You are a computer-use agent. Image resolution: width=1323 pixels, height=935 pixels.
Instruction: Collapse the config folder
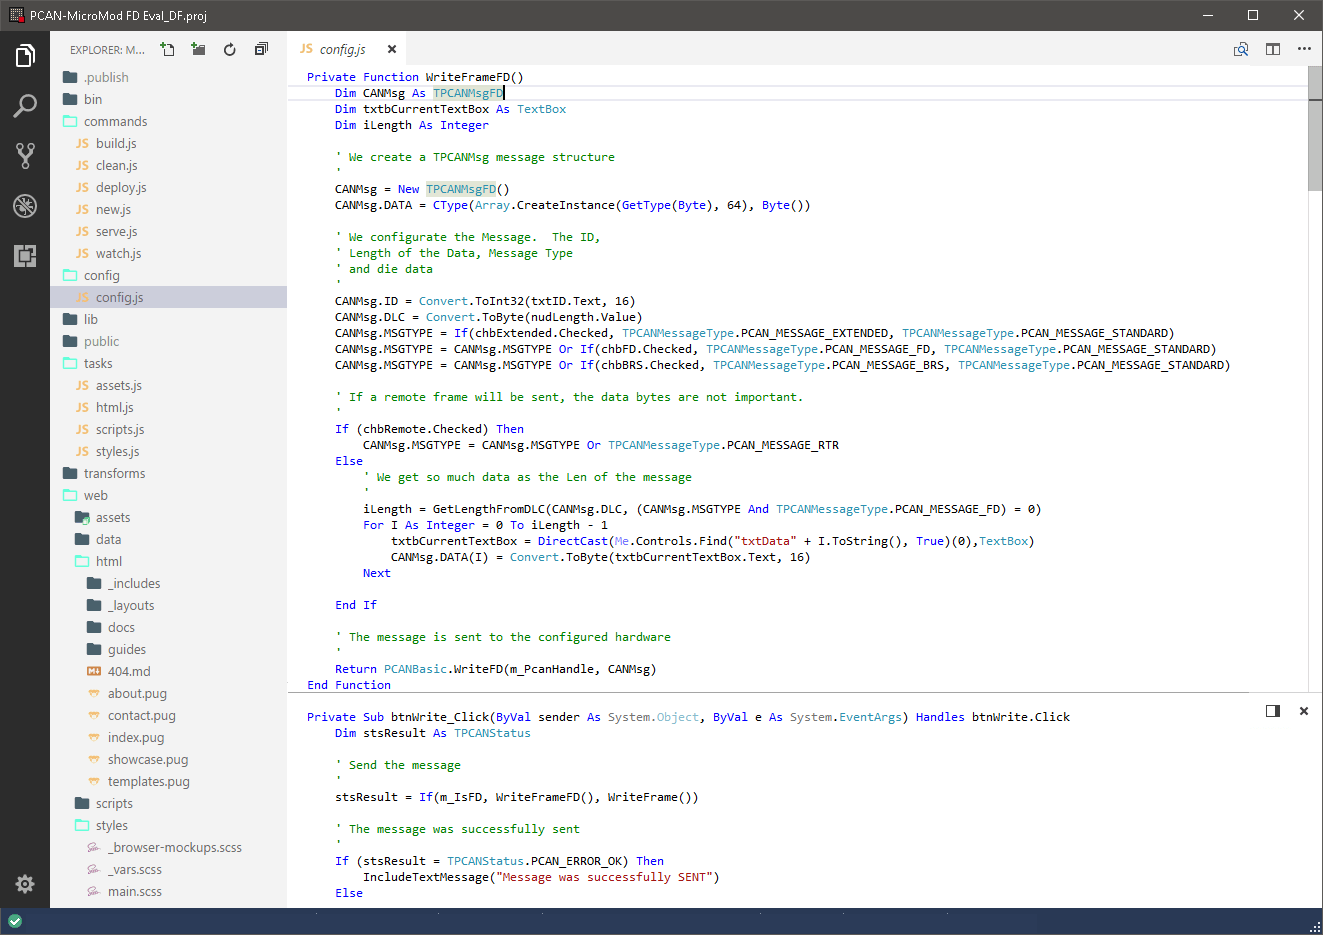pyautogui.click(x=168, y=275)
